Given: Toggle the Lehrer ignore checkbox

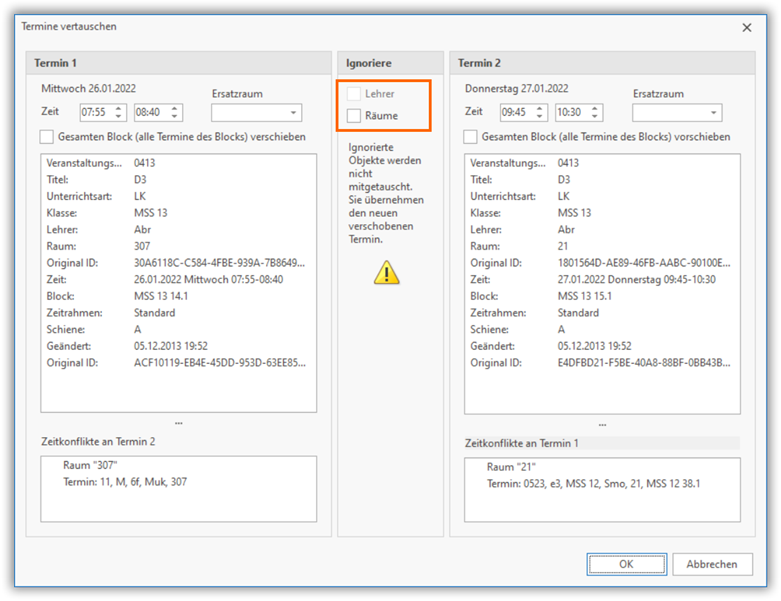Looking at the screenshot, I should click(354, 94).
